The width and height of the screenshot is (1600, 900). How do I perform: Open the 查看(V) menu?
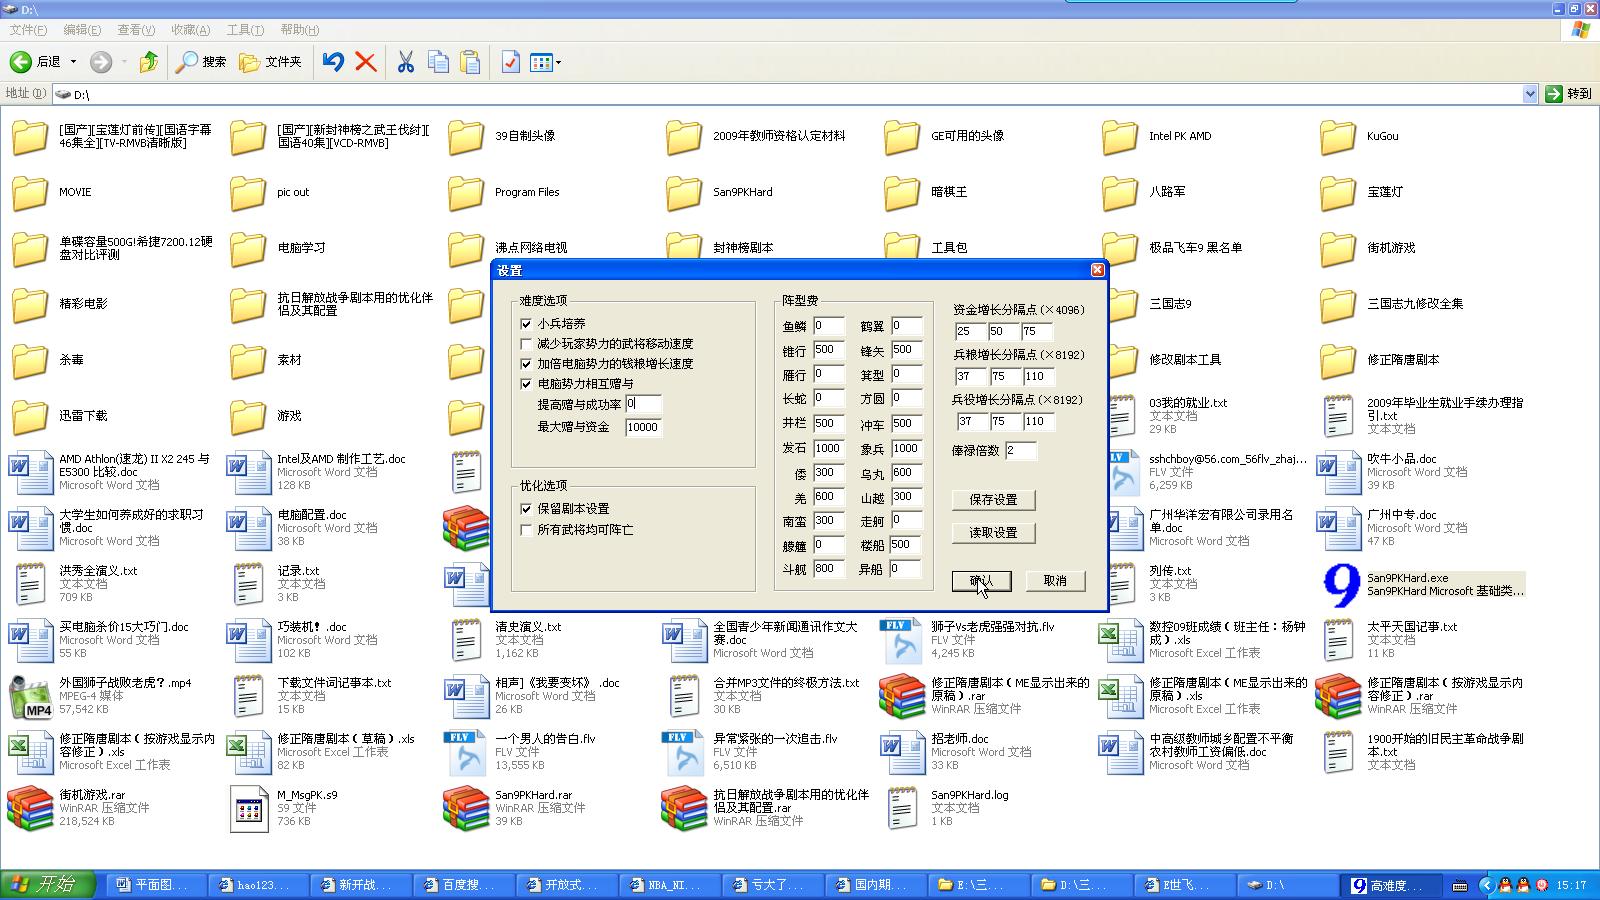tap(136, 30)
